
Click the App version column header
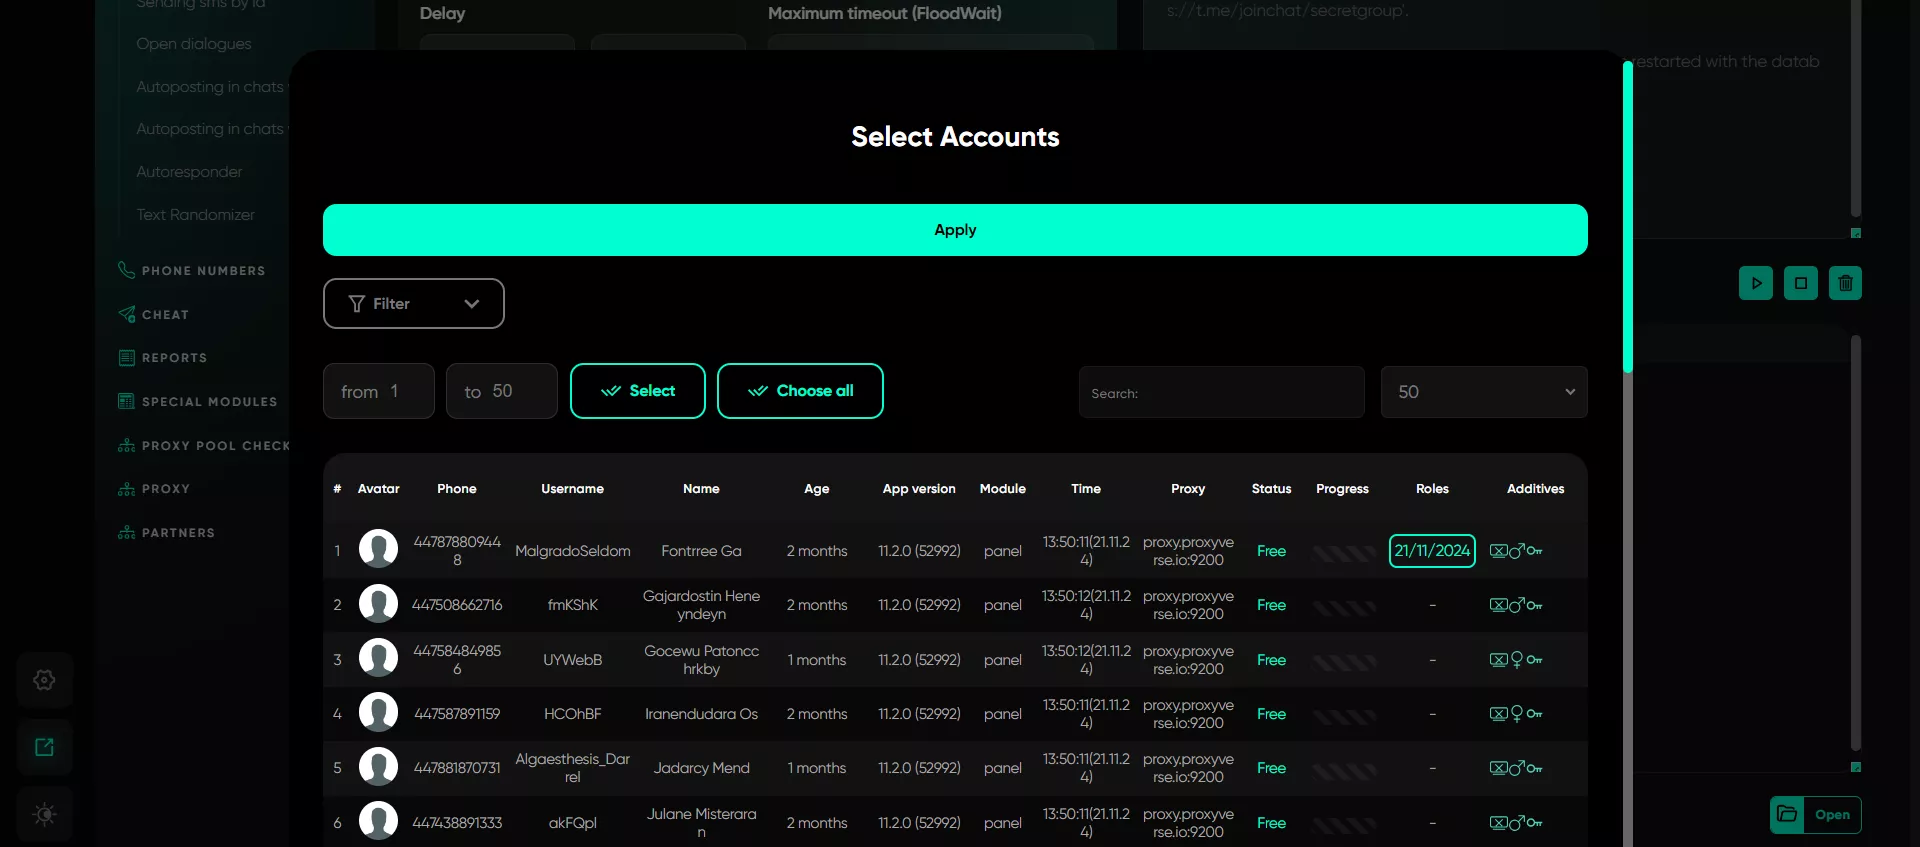919,489
